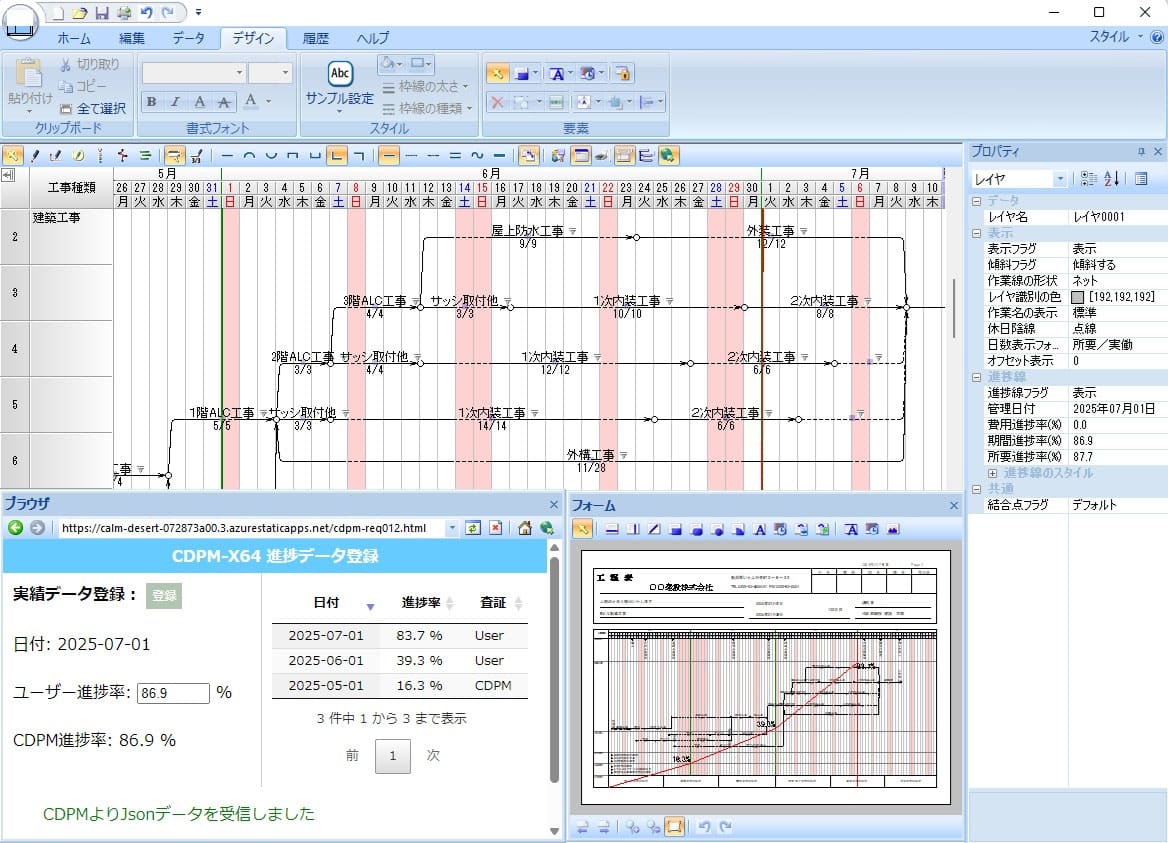Click the browser panel home icon
1168x843 pixels.
coord(524,528)
